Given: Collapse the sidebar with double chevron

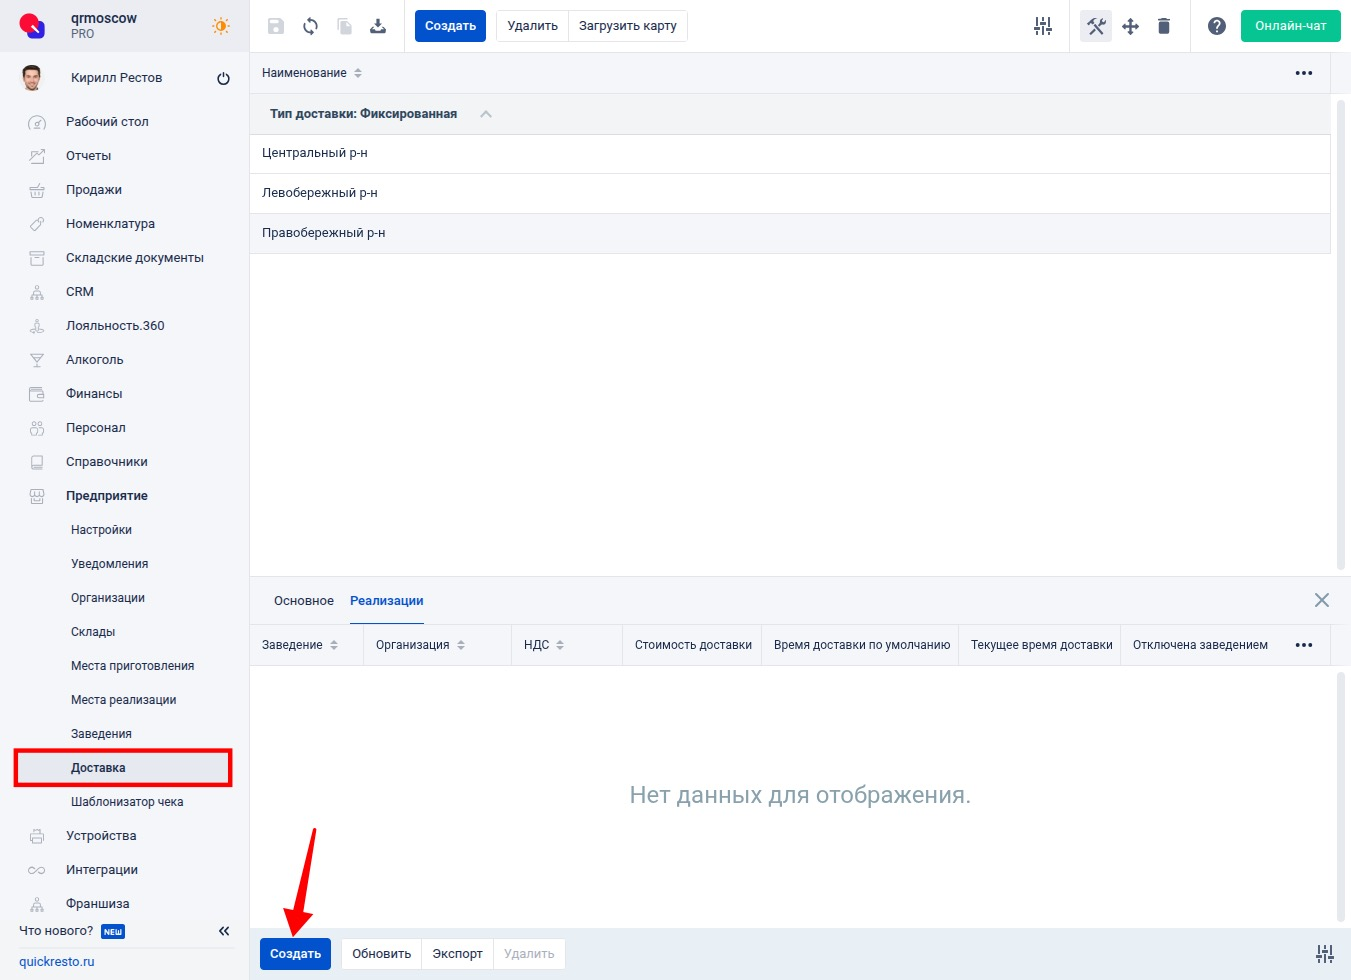Looking at the screenshot, I should pos(224,931).
